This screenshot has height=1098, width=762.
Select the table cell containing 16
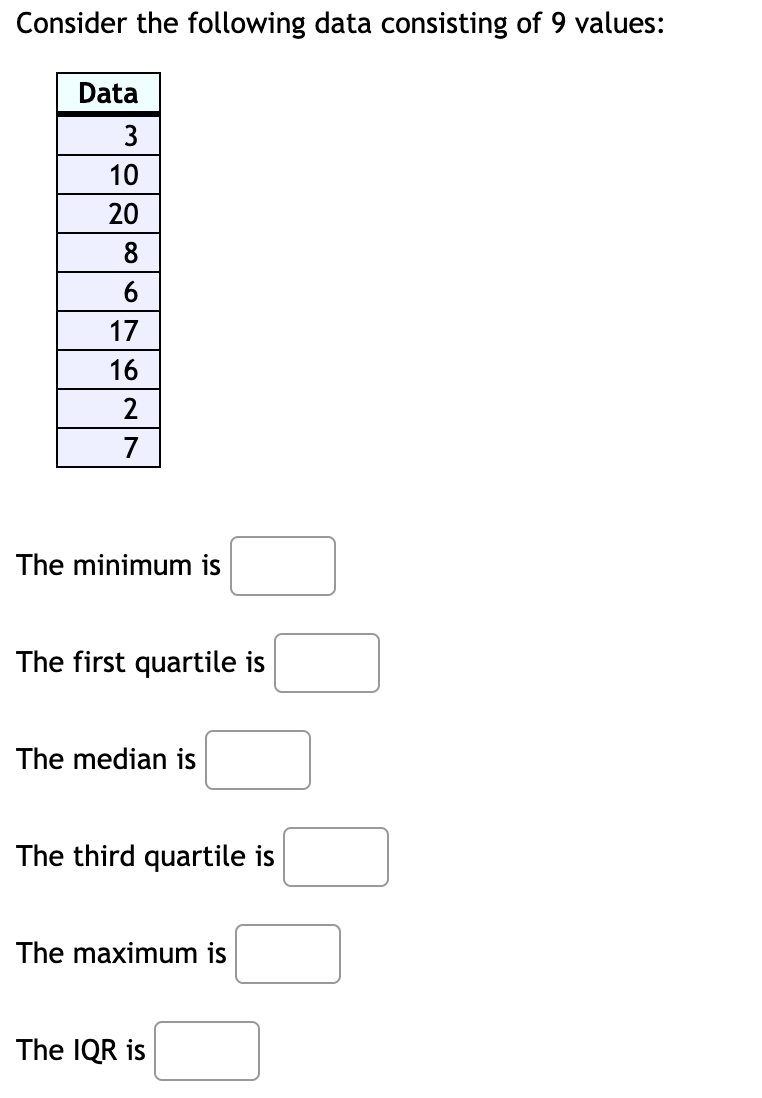108,369
